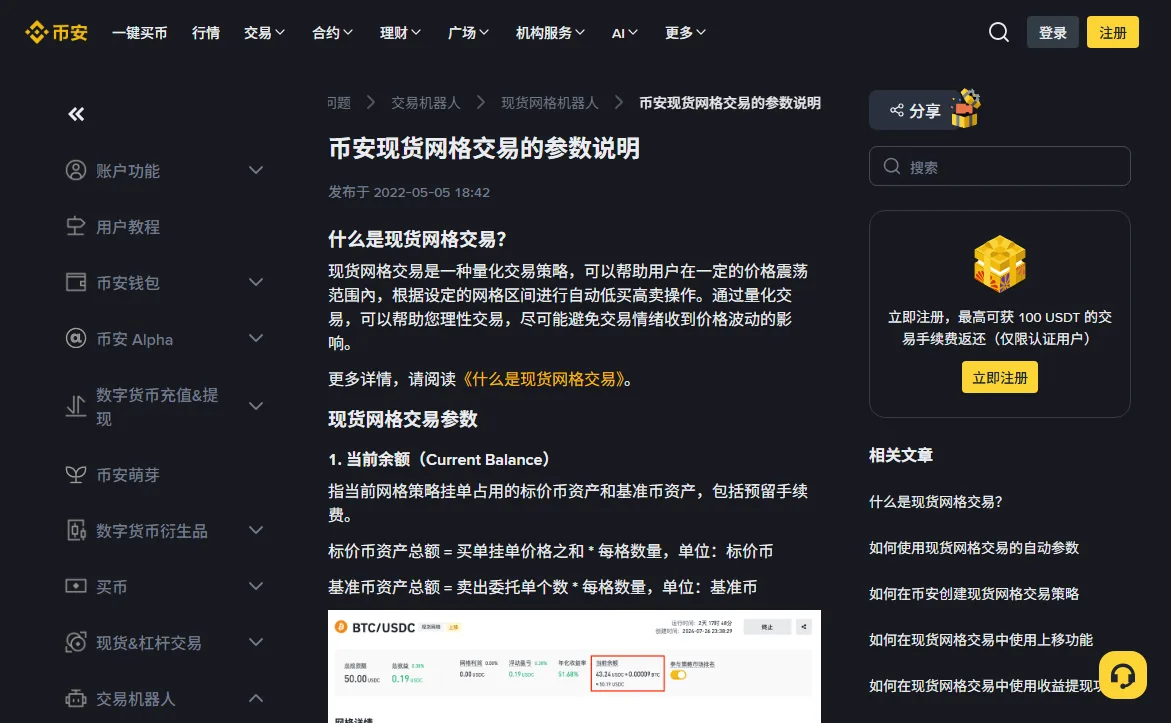
Task: Click the 币安钱包 wallet icon
Action: [x=76, y=282]
